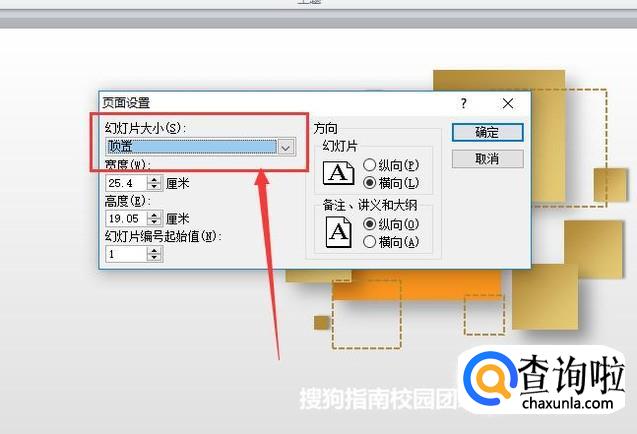Click the 取消 button
This screenshot has height=434, width=637.
(488, 159)
